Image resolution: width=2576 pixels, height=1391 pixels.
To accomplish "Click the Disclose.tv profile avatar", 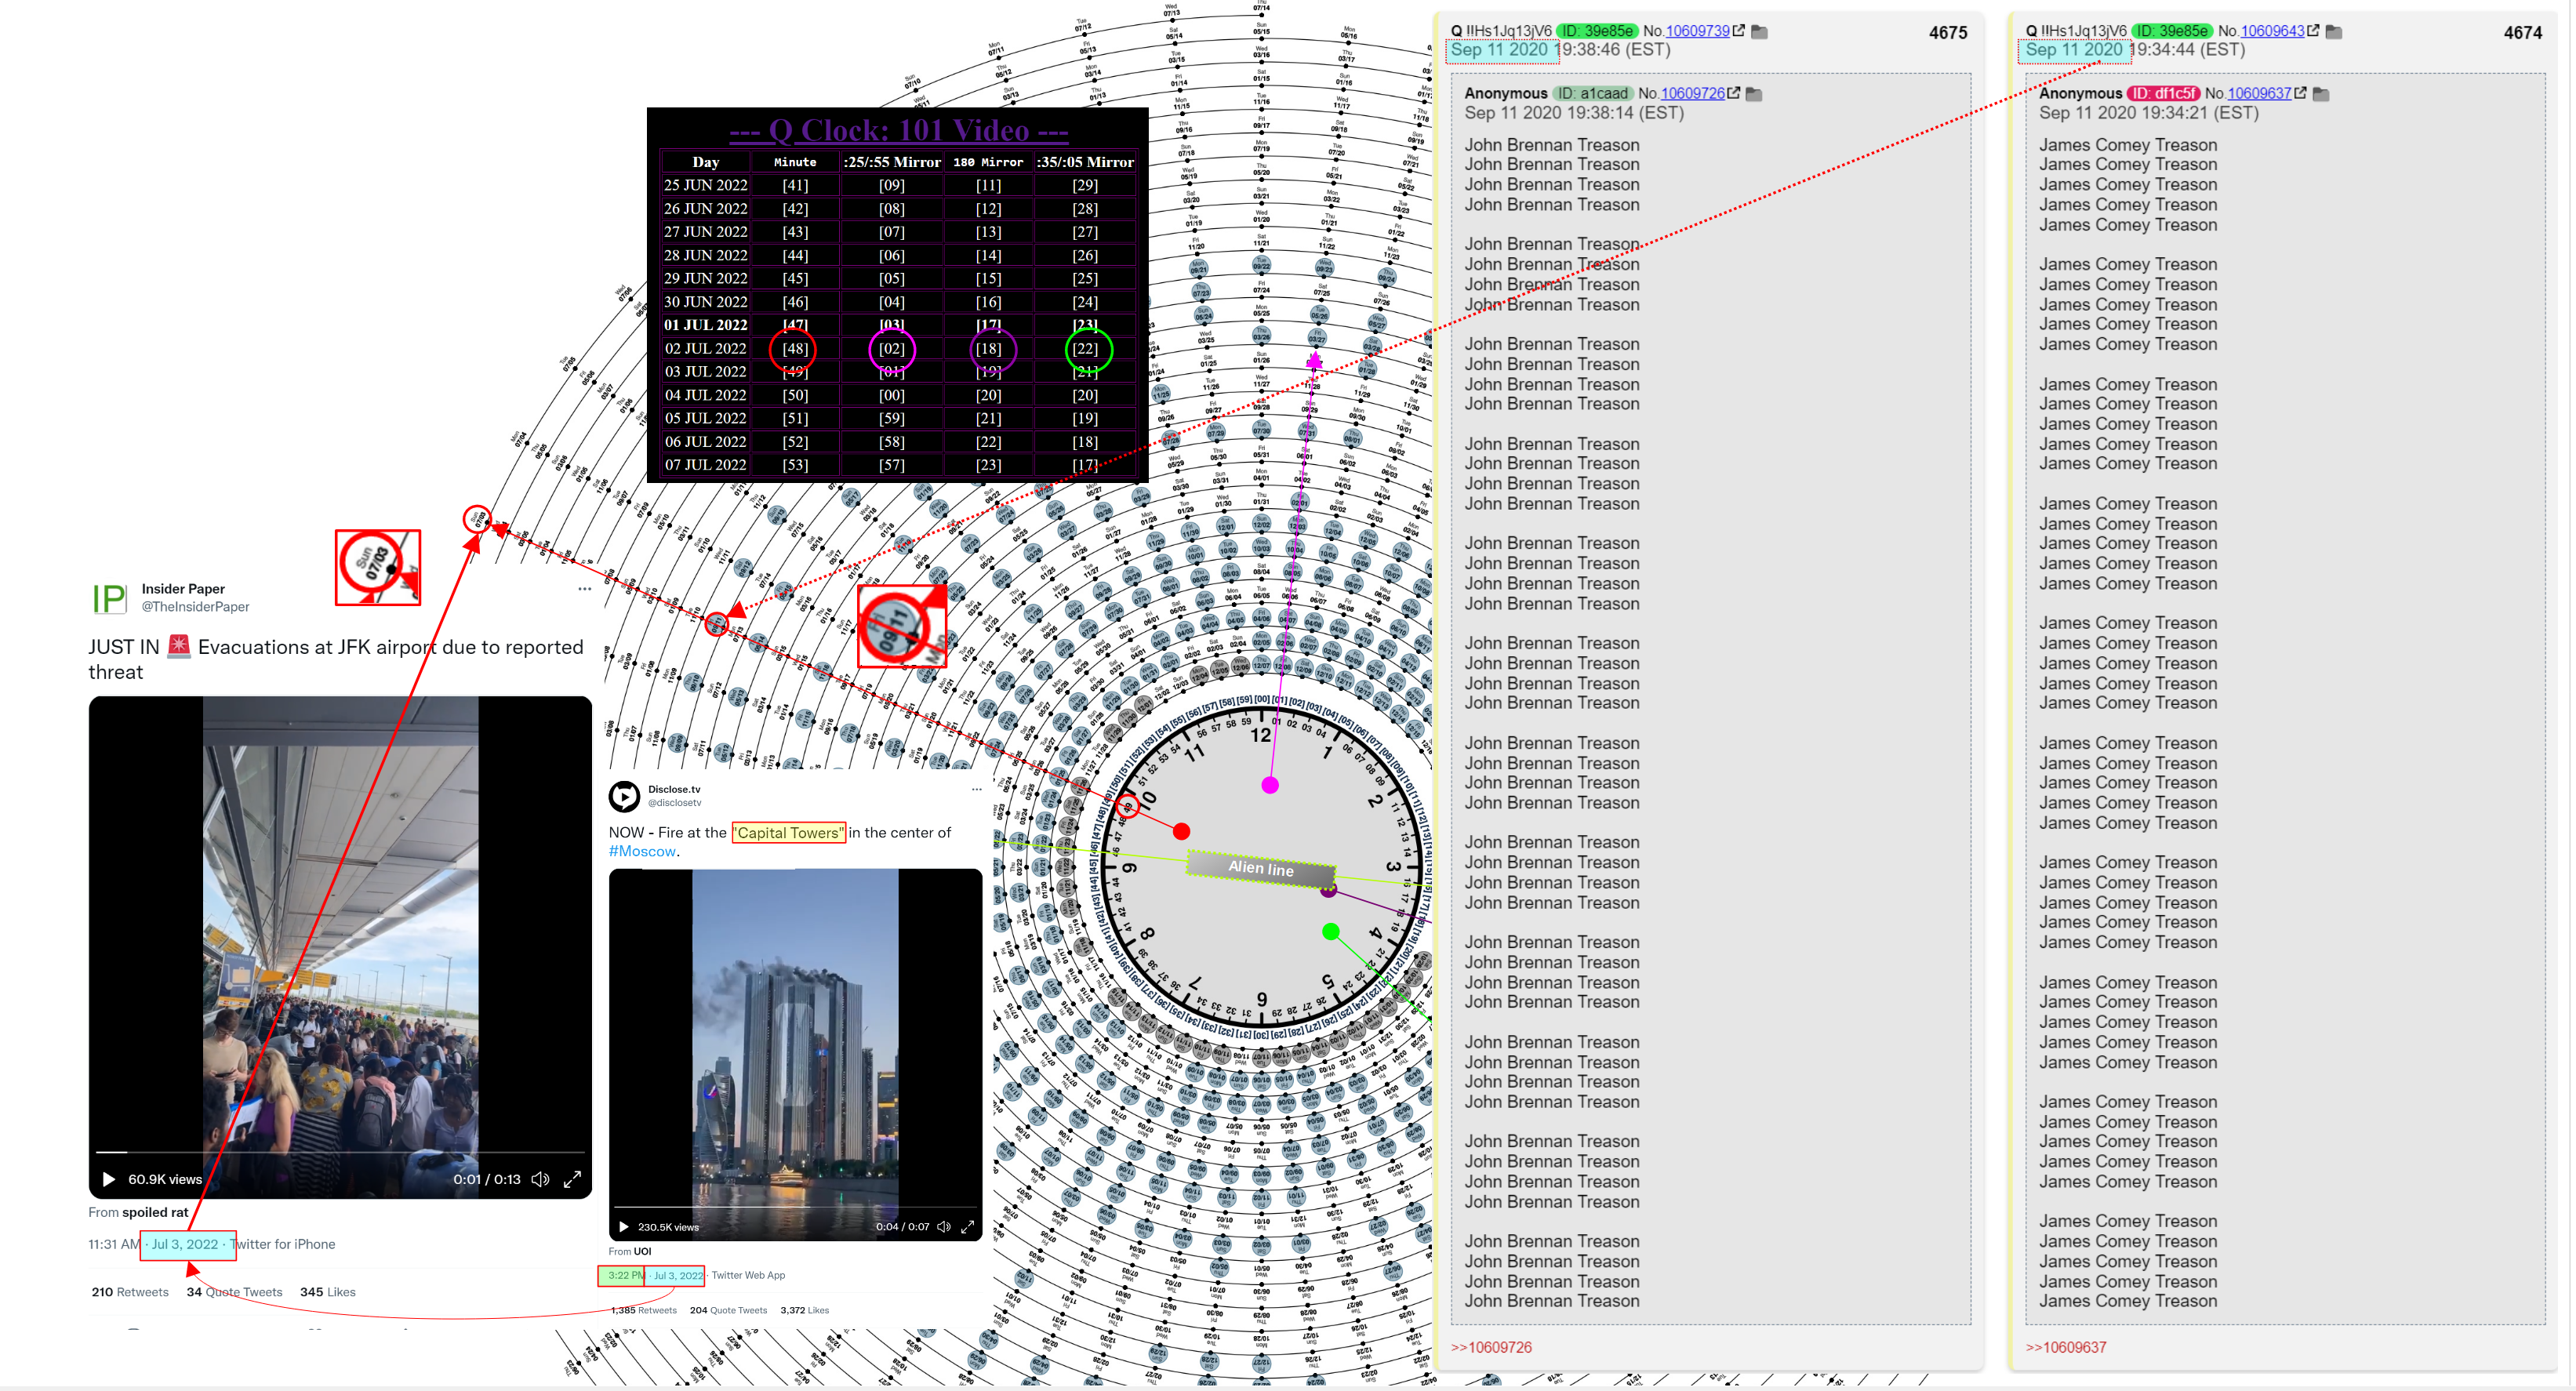I will coord(625,796).
